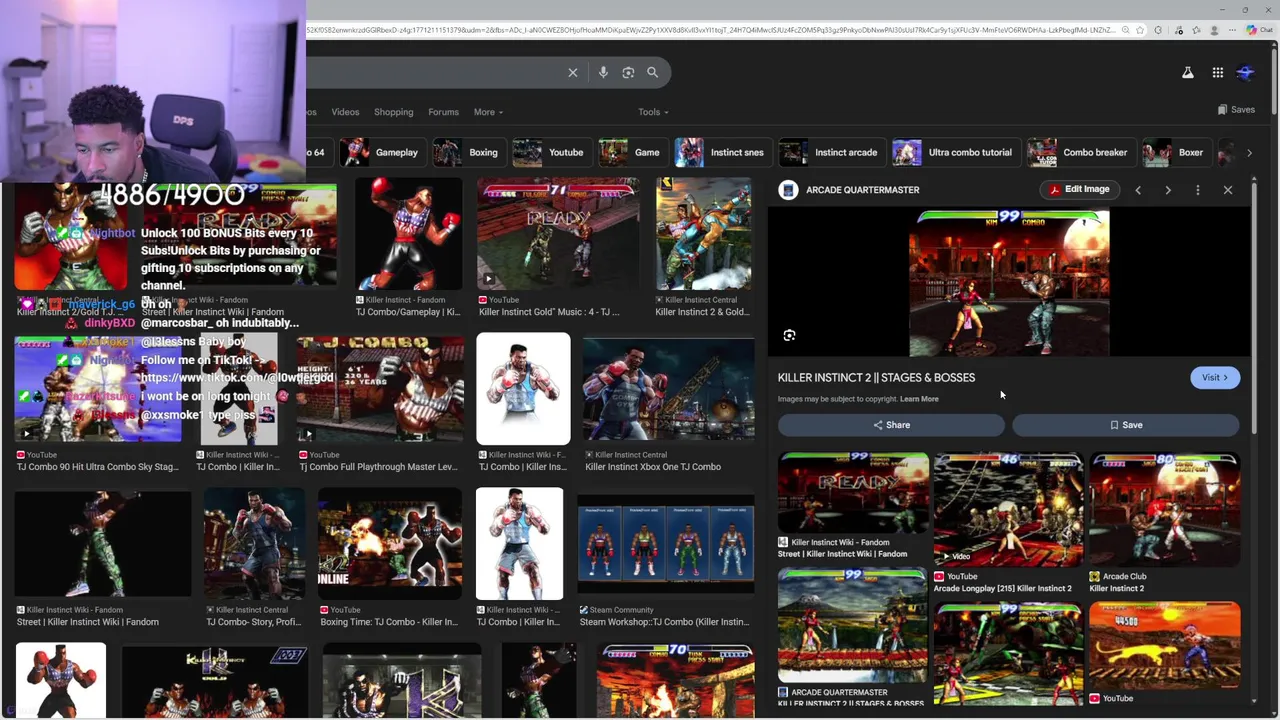Screen dimensions: 1280x720
Task: Select the Gameplay filter chip
Action: pyautogui.click(x=381, y=152)
